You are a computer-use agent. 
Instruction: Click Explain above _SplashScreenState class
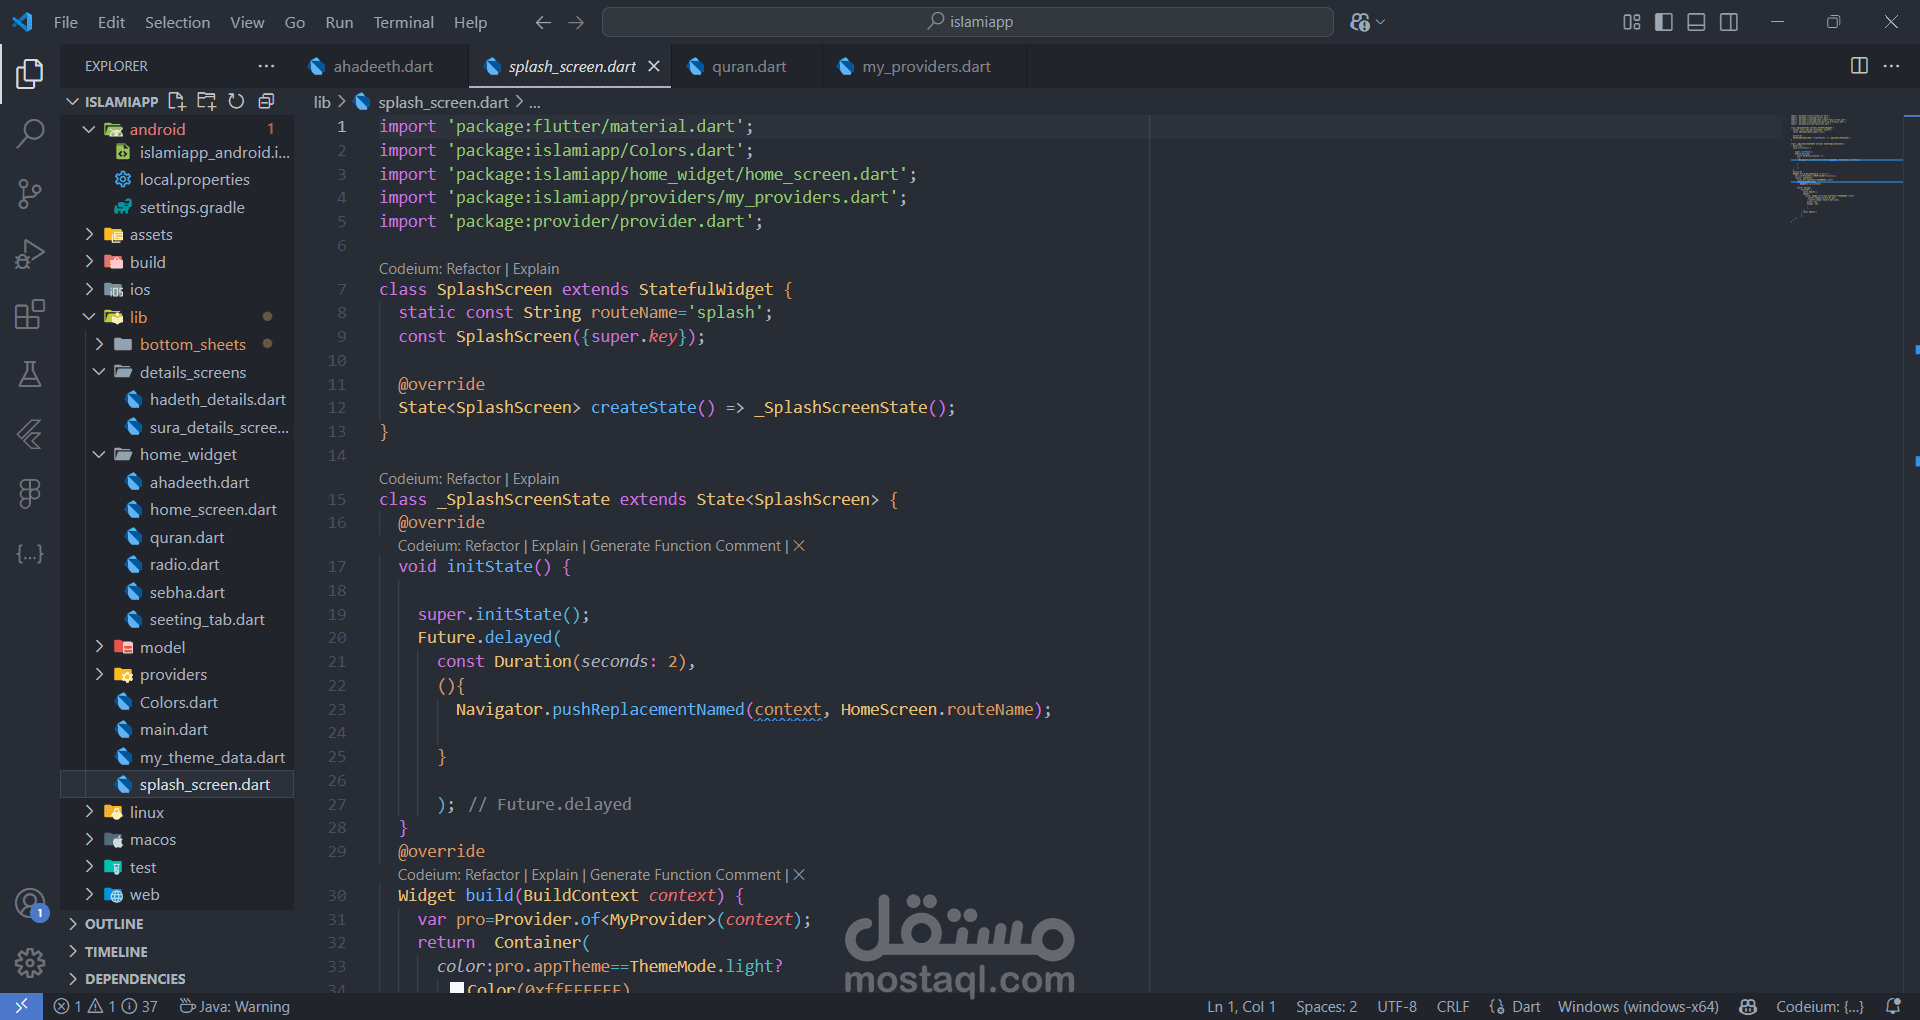click(x=536, y=479)
